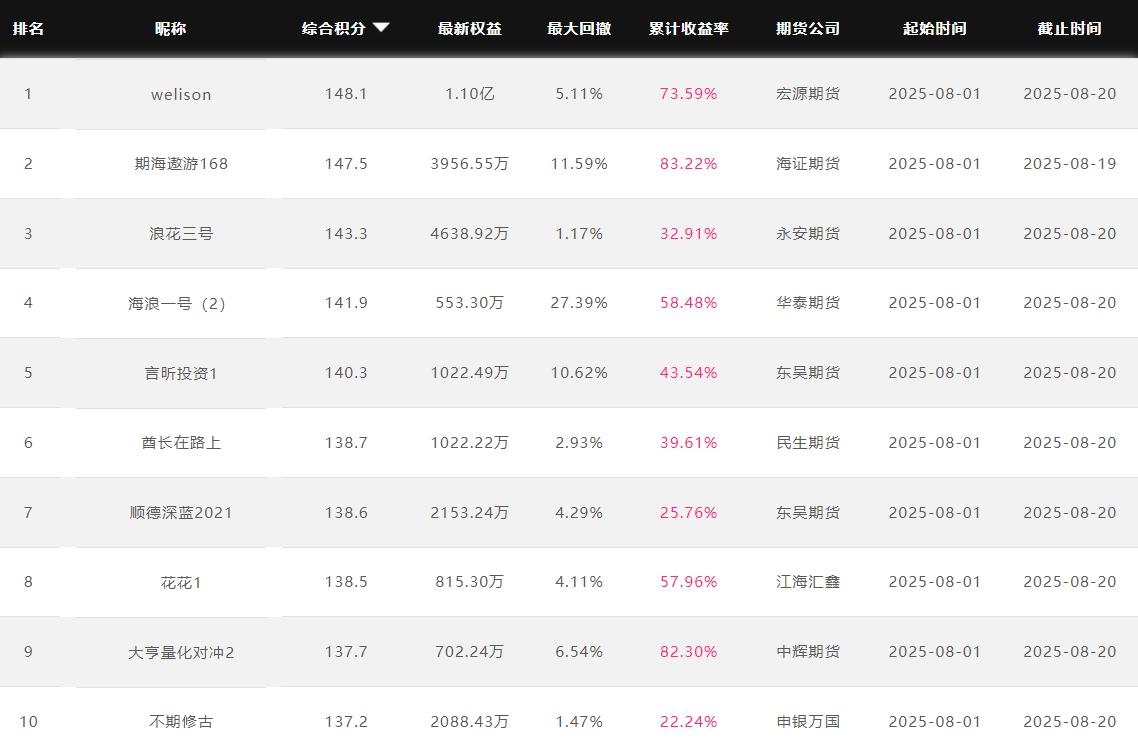Click the 1022.22万 equity value
This screenshot has width=1138, height=755.
tap(470, 443)
